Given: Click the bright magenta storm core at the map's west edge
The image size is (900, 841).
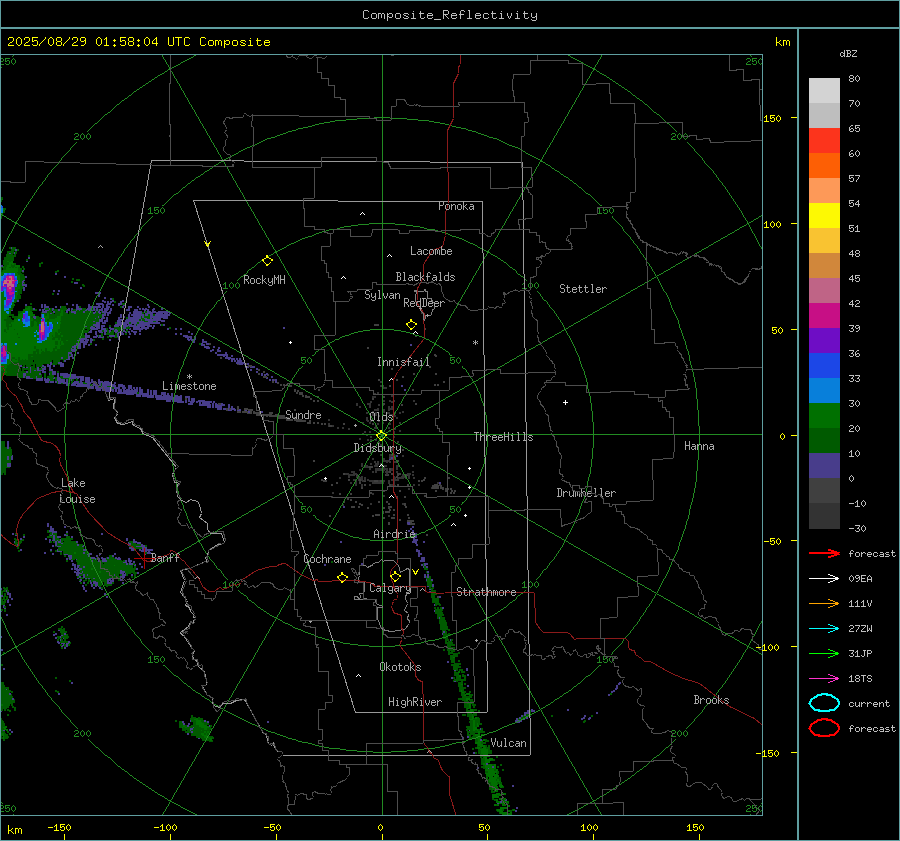Looking at the screenshot, I should point(10,285).
